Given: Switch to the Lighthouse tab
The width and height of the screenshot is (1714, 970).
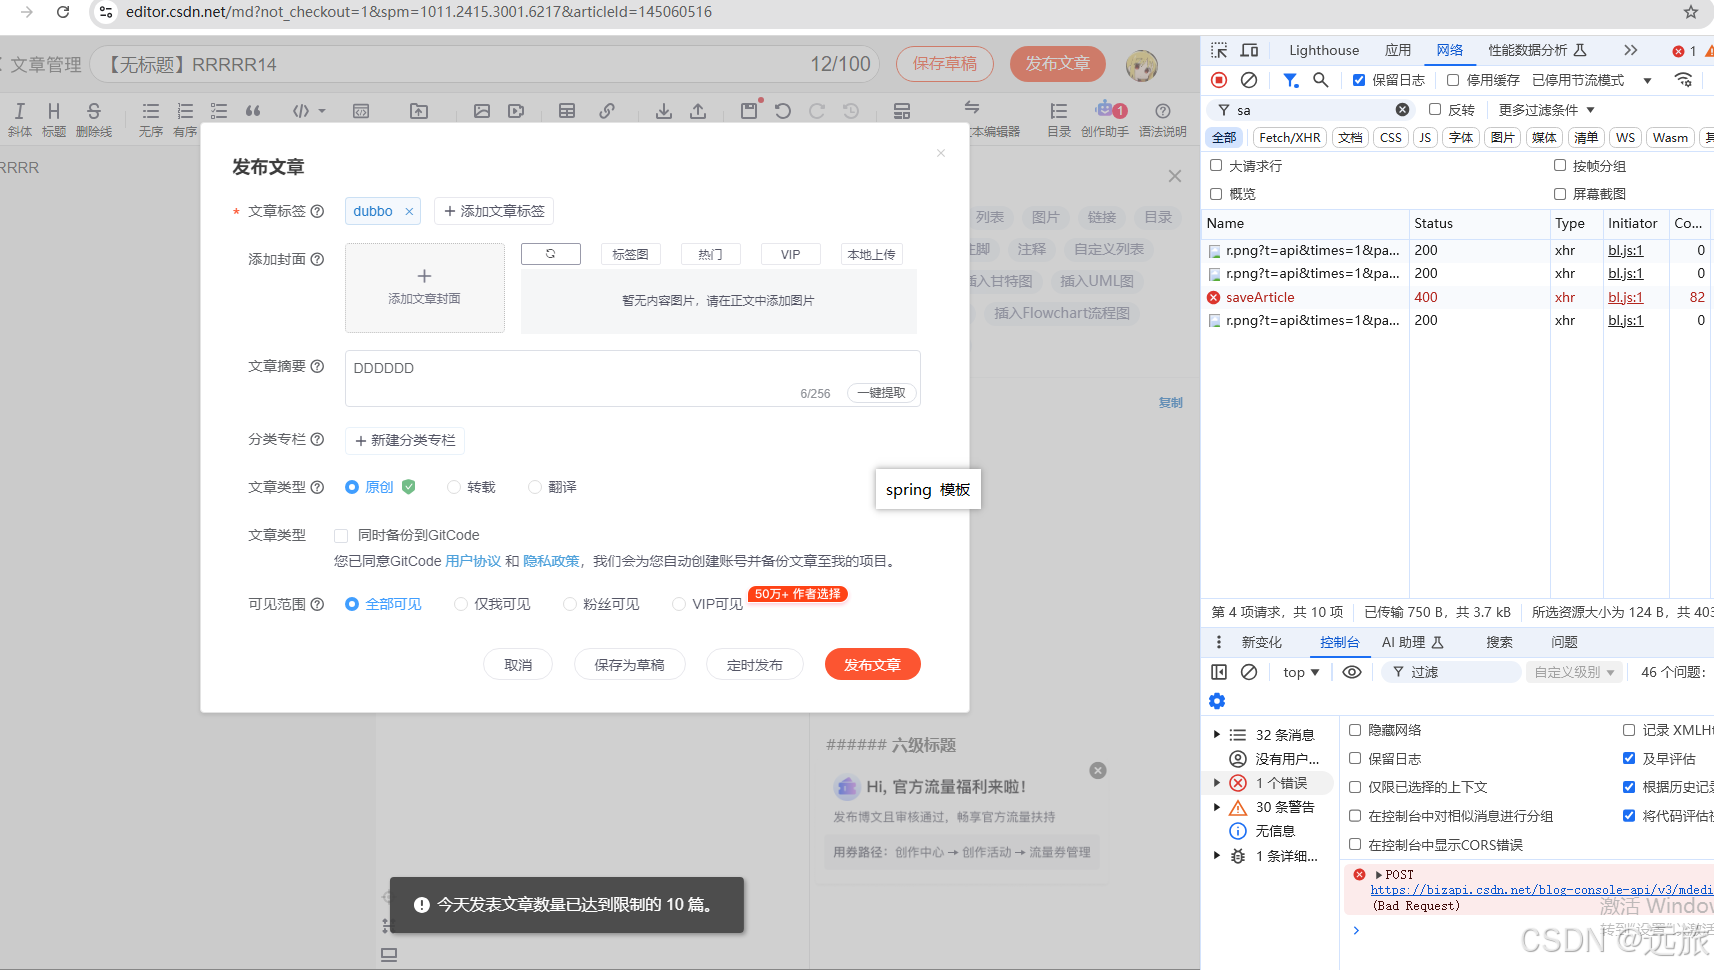Looking at the screenshot, I should pyautogui.click(x=1324, y=50).
